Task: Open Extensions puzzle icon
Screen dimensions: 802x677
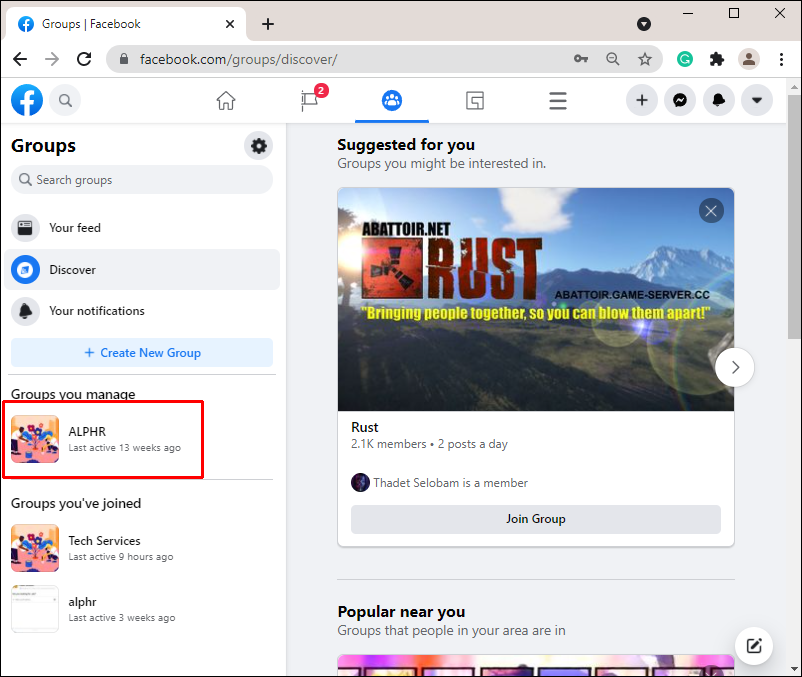Action: click(717, 59)
